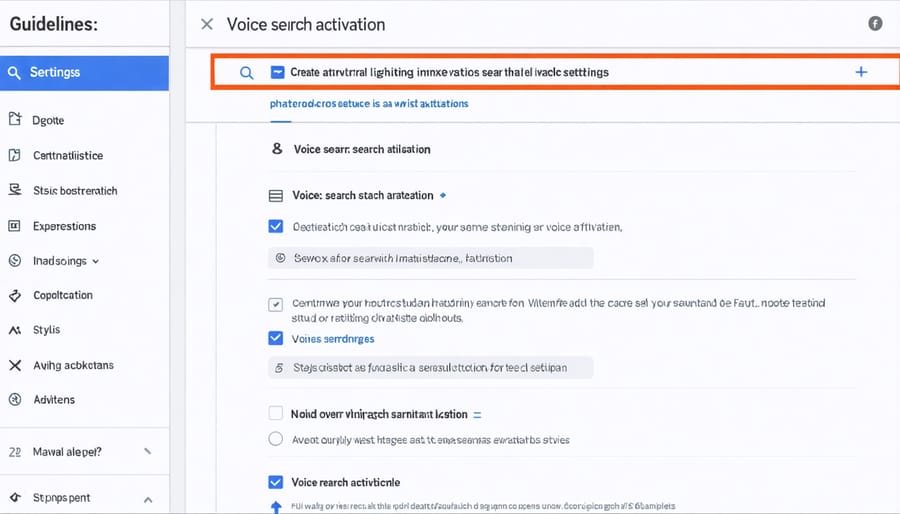Click the Certtnatliistice sidebar icon
This screenshot has width=900, height=514.
pyautogui.click(x=15, y=155)
